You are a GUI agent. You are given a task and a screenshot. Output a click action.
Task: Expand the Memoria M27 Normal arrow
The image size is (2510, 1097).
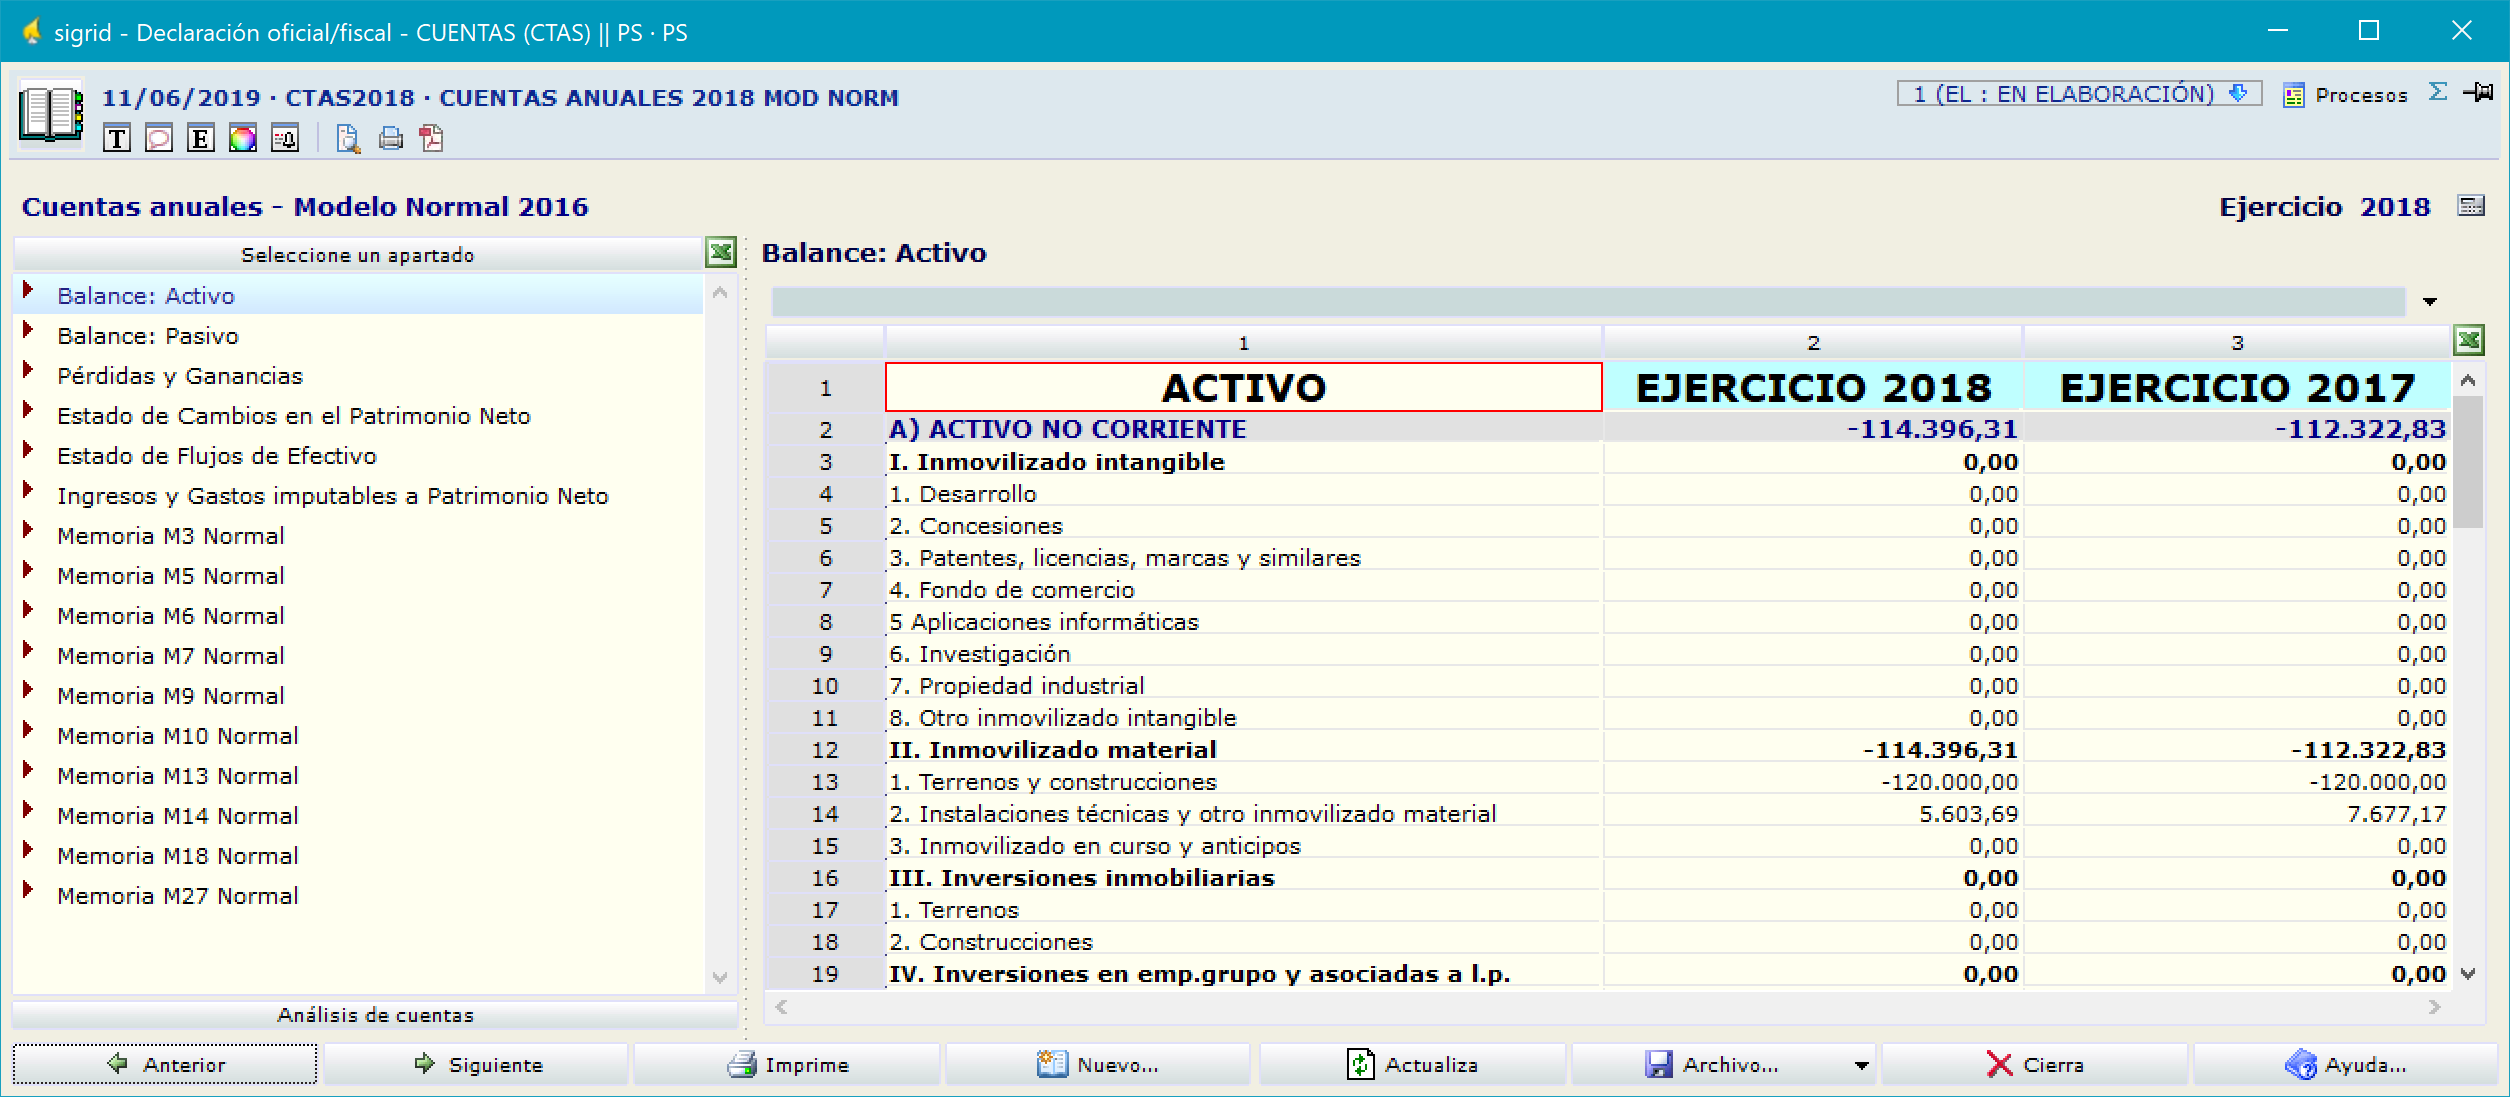[28, 890]
